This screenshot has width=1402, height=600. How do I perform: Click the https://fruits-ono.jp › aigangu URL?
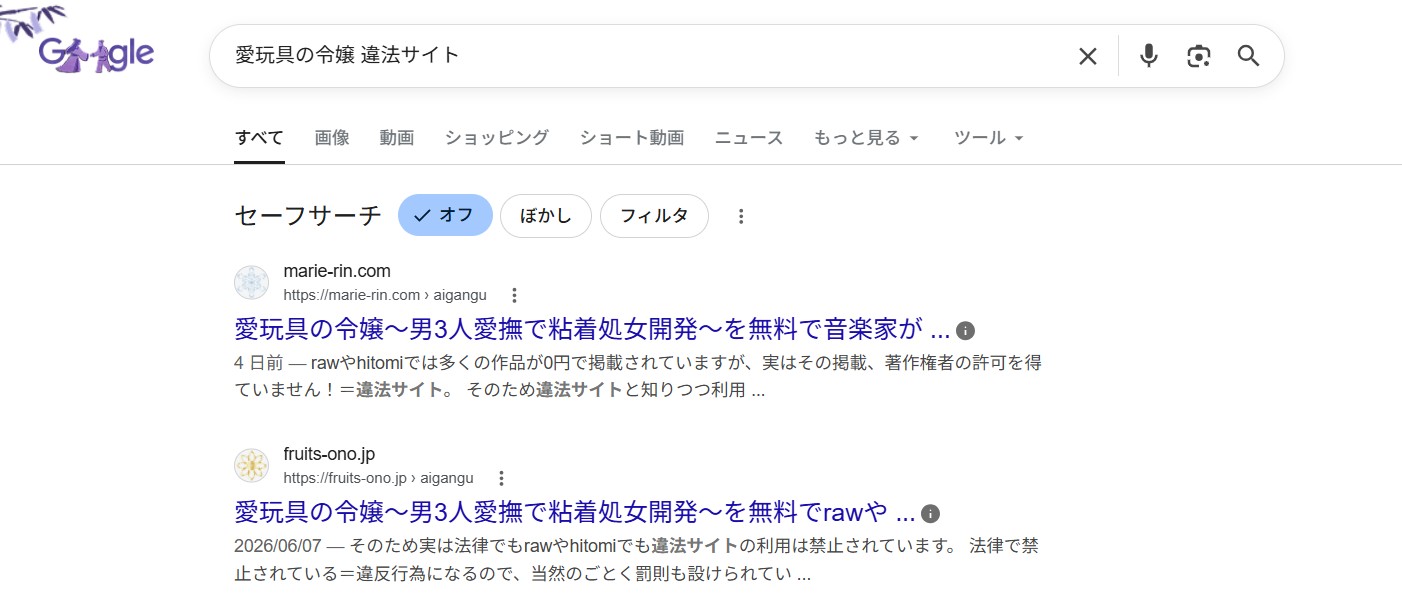point(379,478)
